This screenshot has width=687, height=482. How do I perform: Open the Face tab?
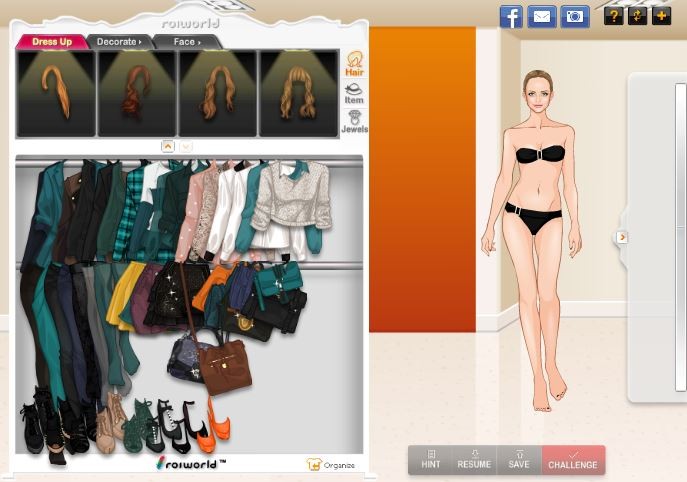coord(186,42)
